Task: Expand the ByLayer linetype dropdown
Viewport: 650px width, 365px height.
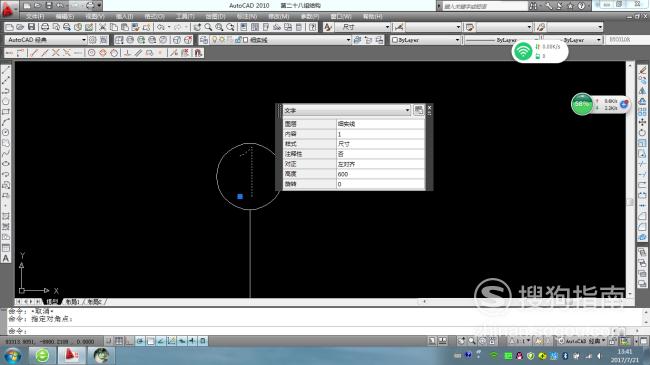Action: [x=536, y=40]
